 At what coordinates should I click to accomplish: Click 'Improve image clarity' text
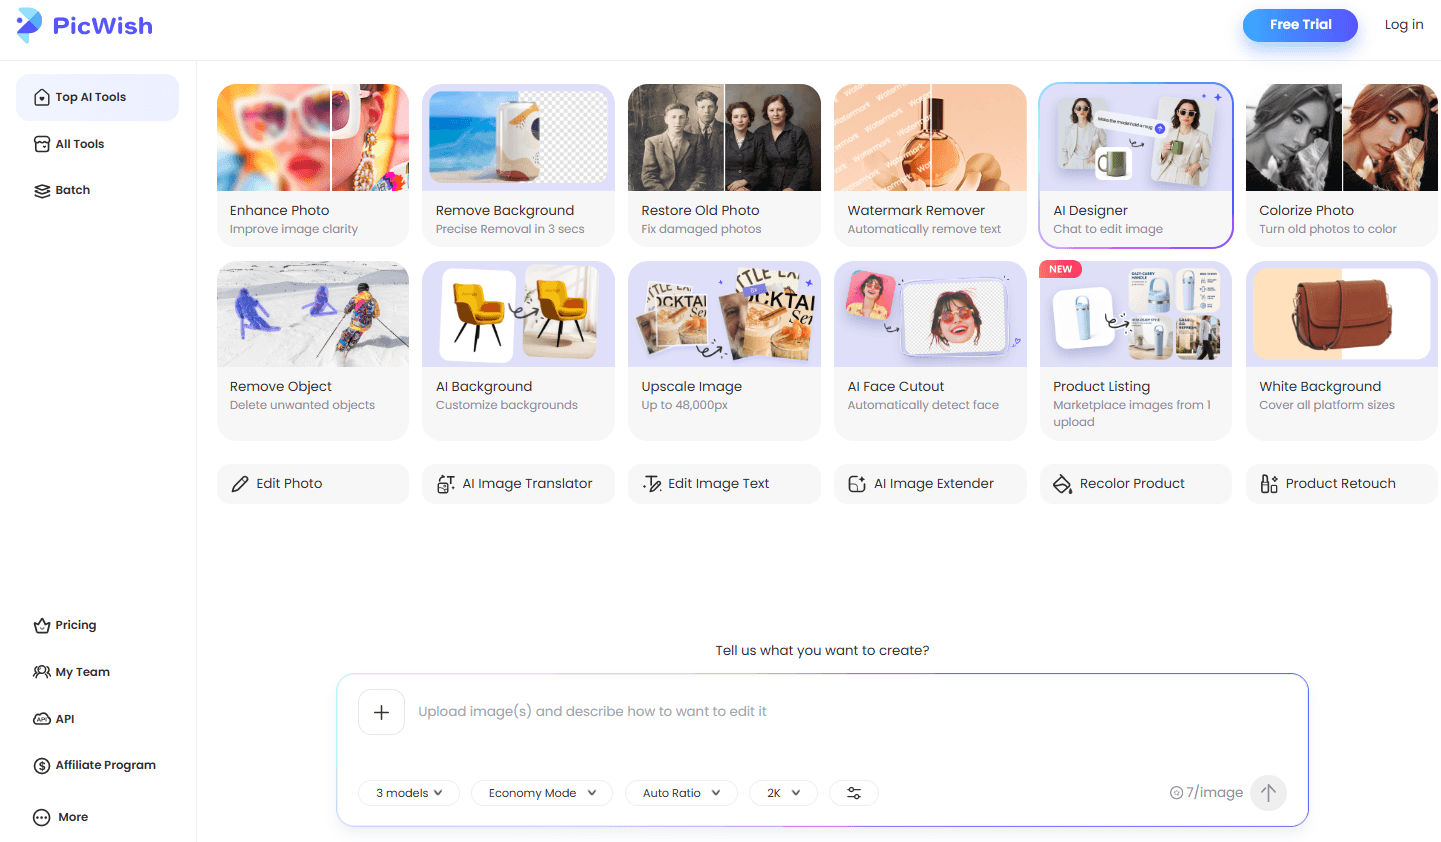point(294,229)
